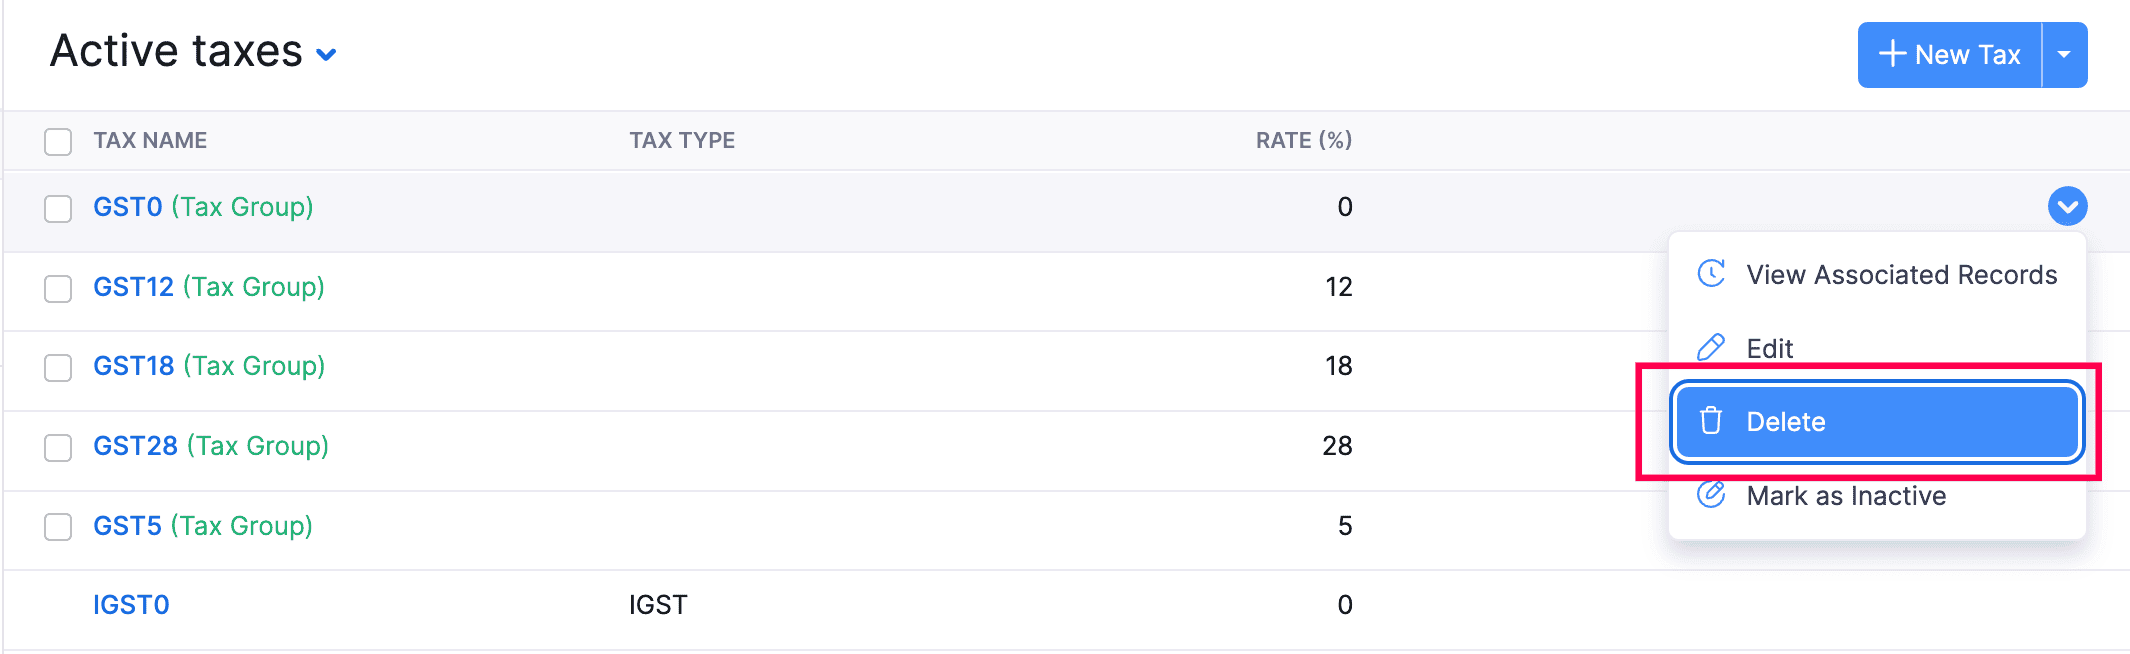Viewport: 2130px width, 654px height.
Task: Expand the Active taxes view dropdown
Action: (x=326, y=54)
